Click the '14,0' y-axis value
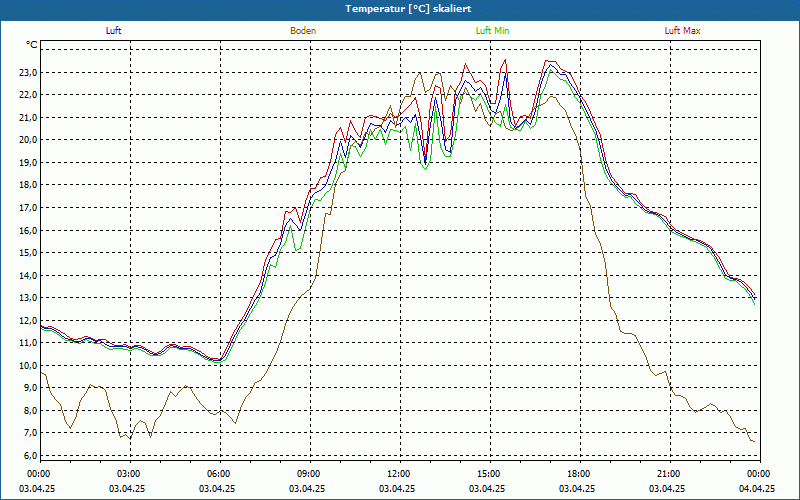Screen dimensions: 800x500 click(28, 275)
